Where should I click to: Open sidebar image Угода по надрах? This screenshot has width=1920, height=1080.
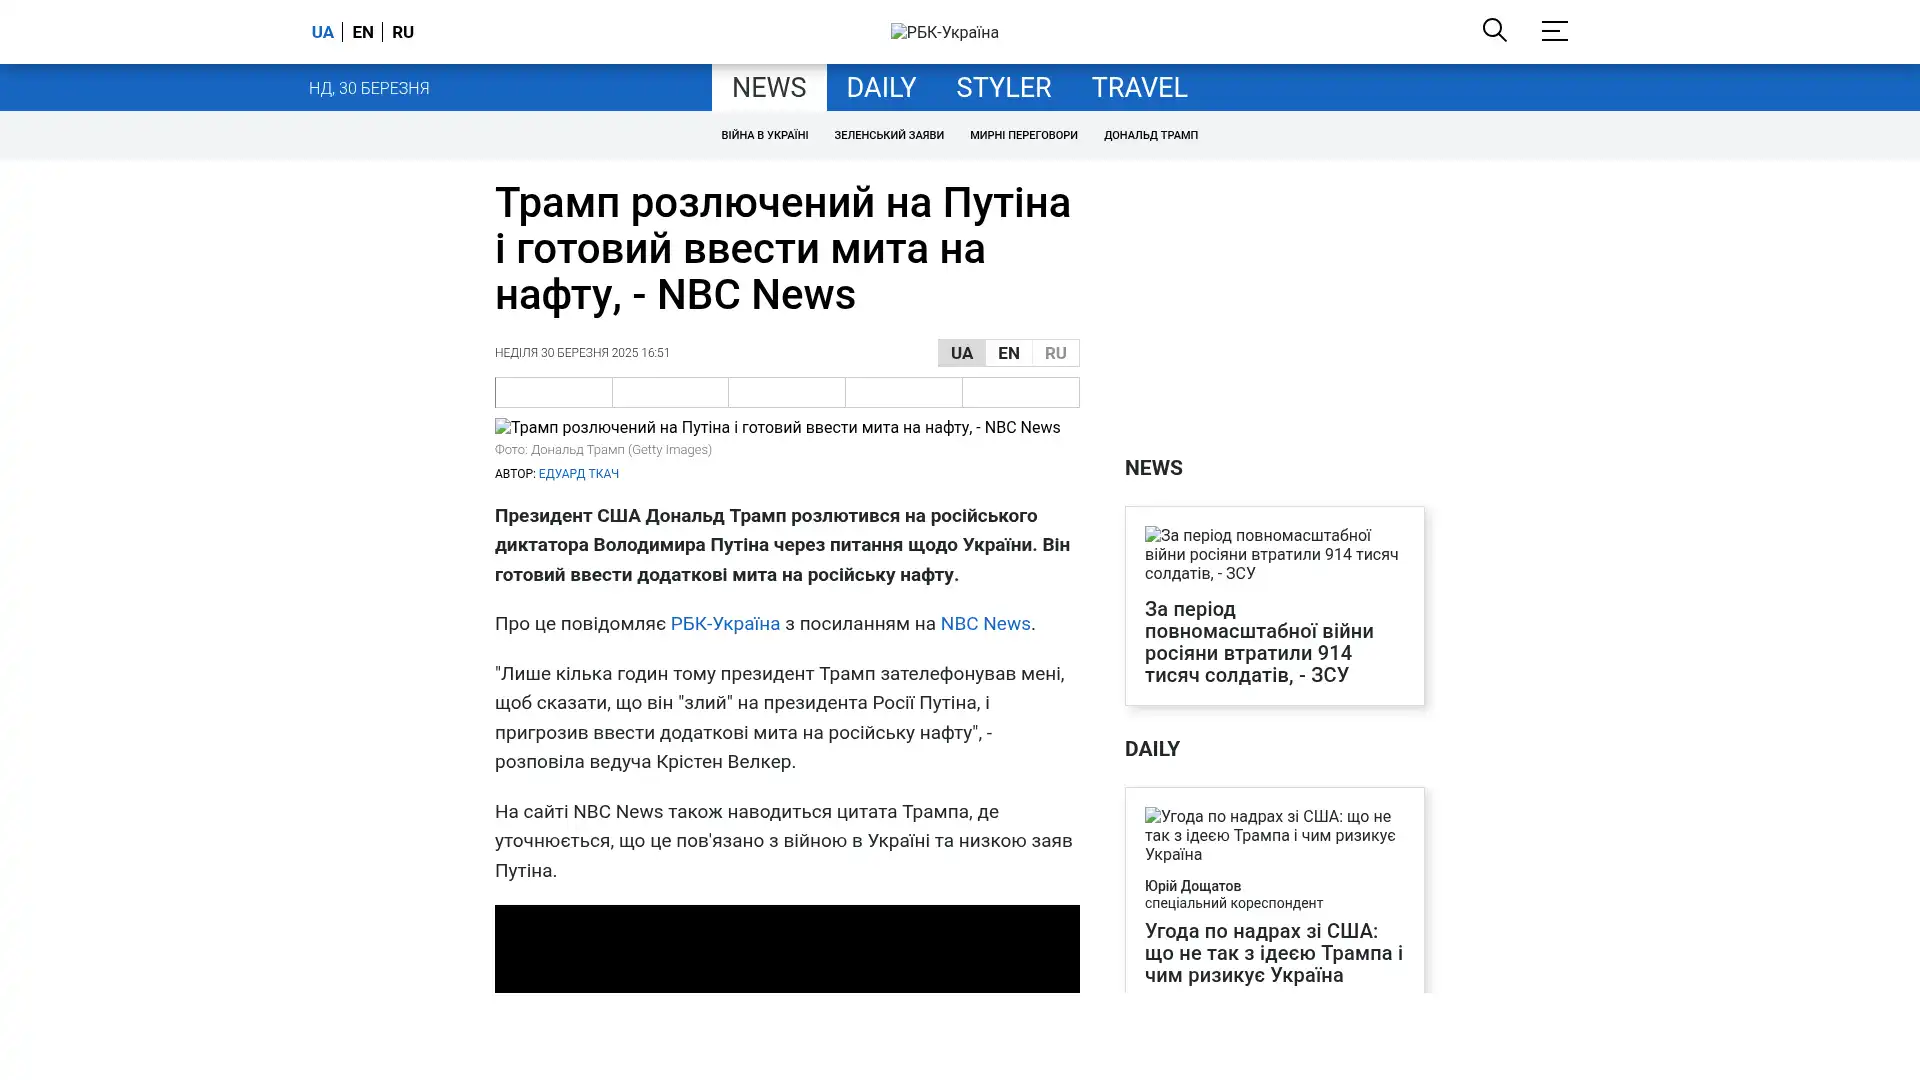[1274, 835]
